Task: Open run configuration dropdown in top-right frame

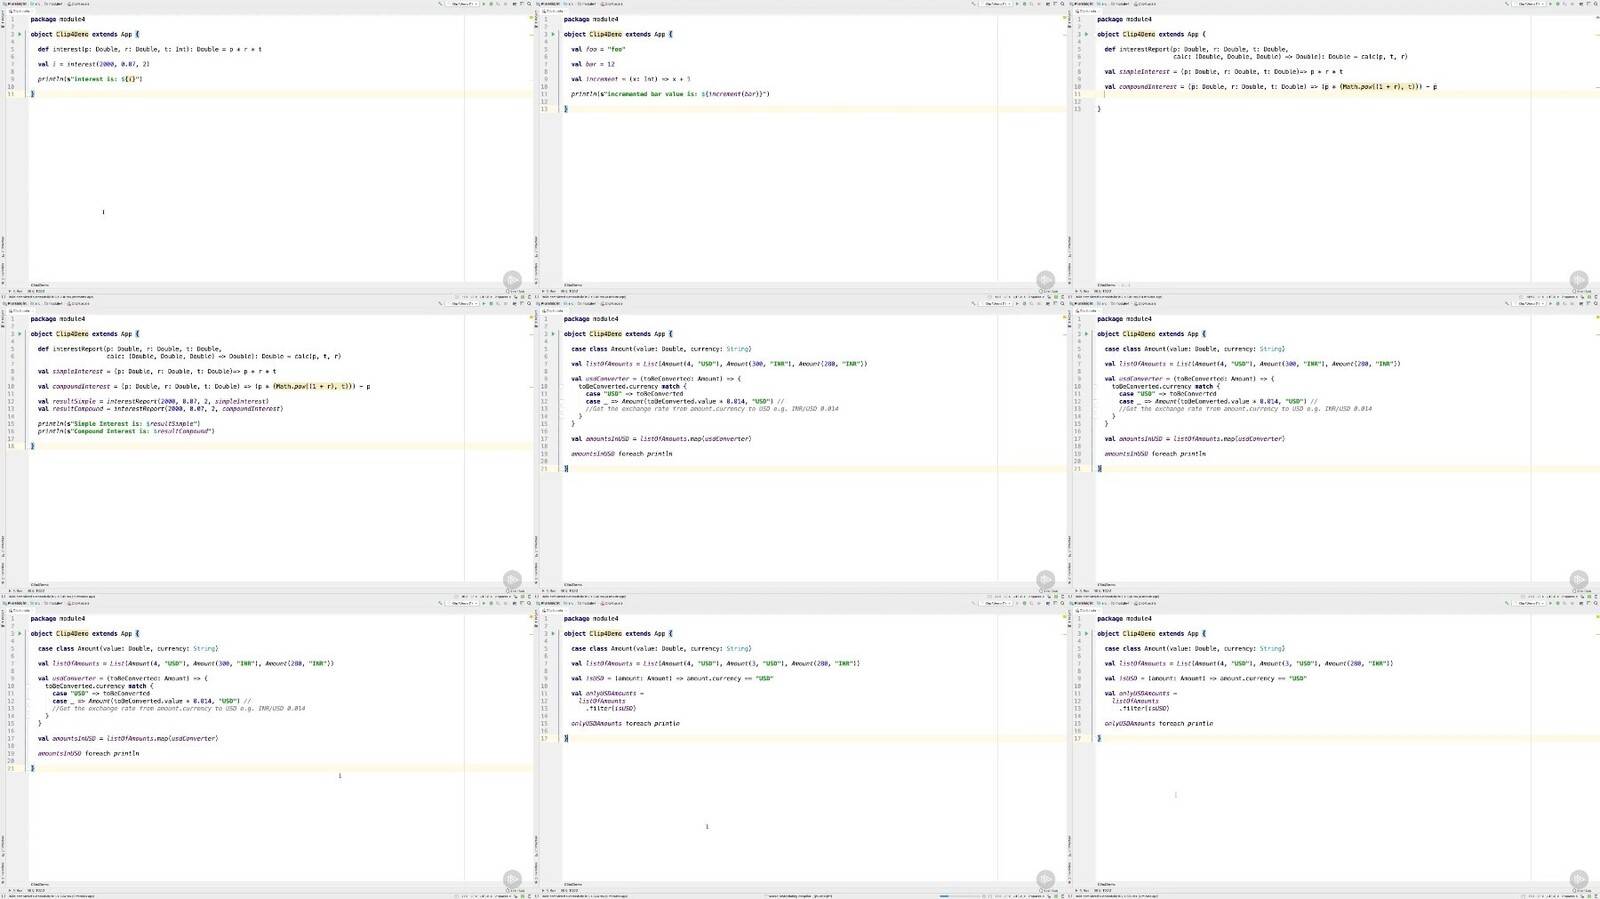Action: [x=1530, y=4]
